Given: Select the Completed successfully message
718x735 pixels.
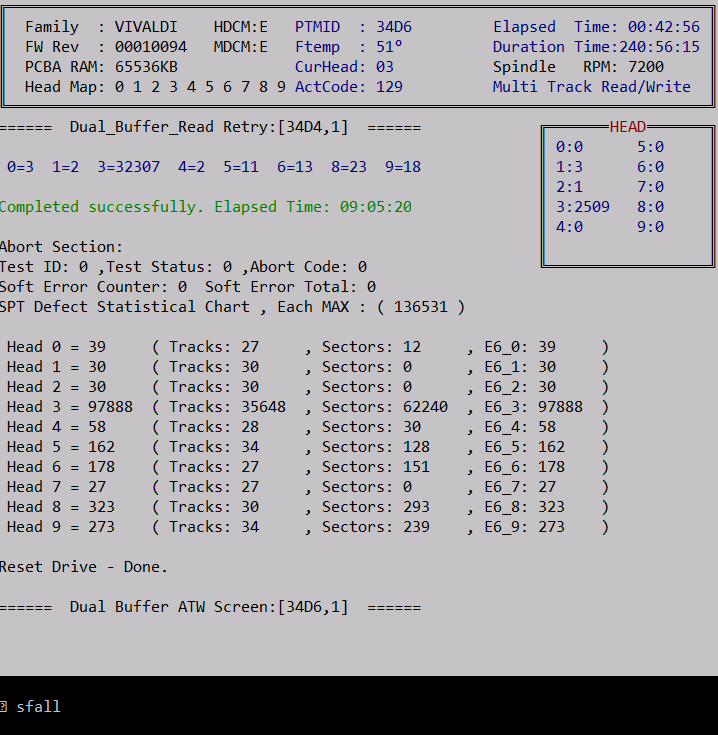Looking at the screenshot, I should [x=102, y=207].
